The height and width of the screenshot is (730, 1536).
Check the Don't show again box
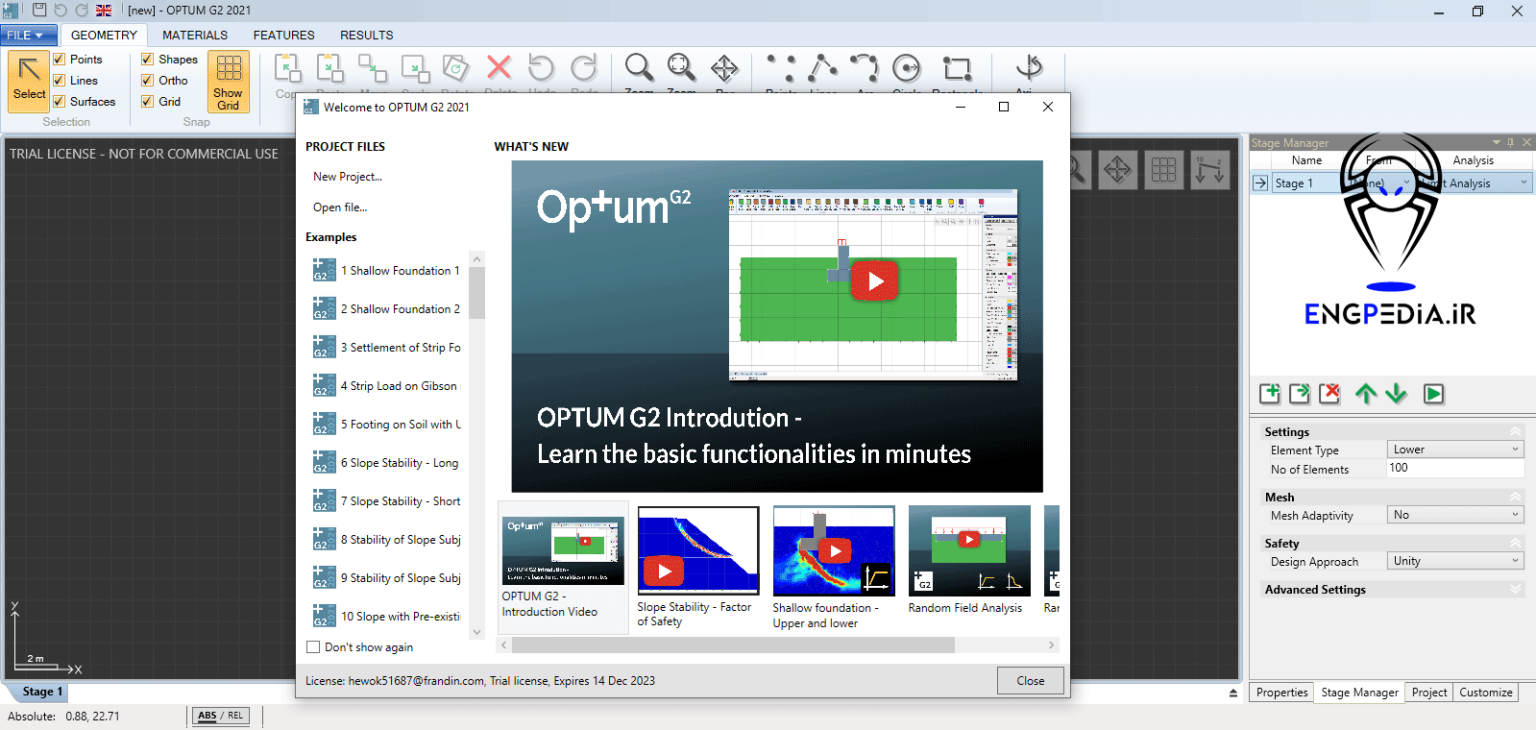(x=313, y=647)
